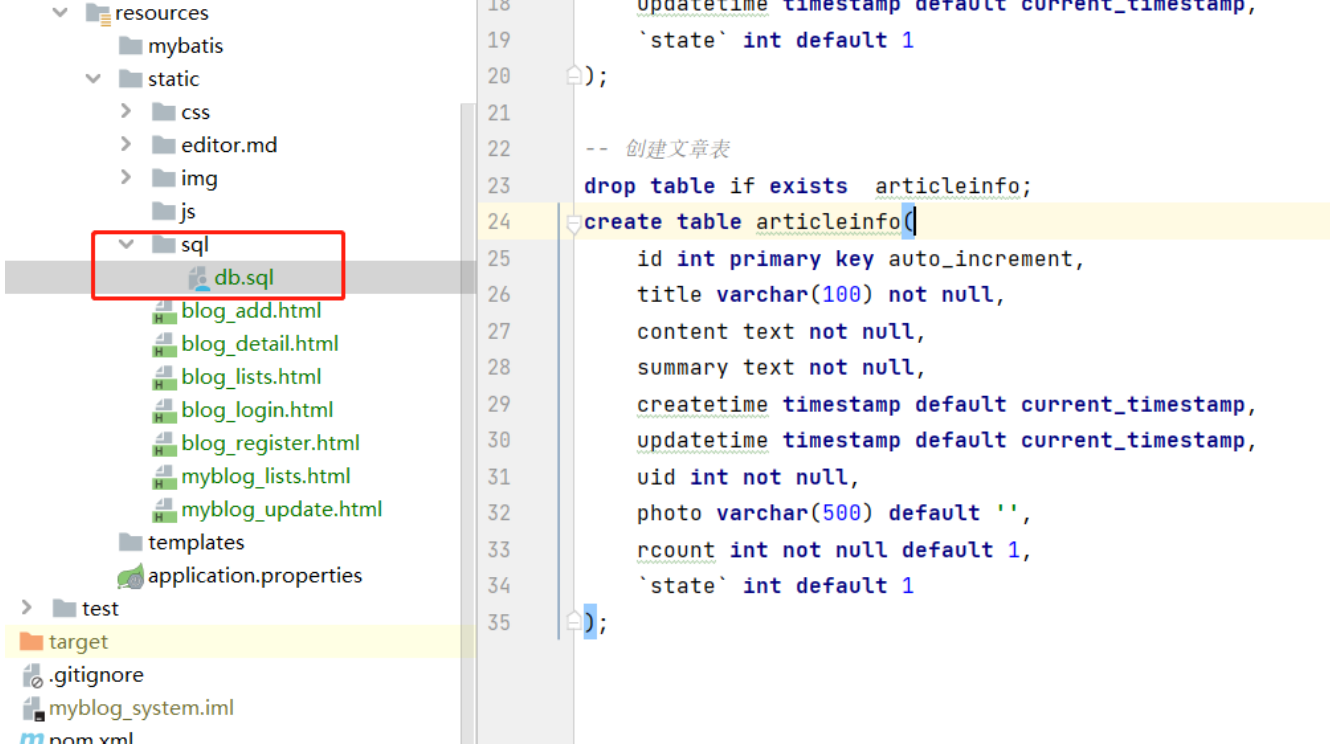Viewport: 1330px width, 749px height.
Task: Click 'photo' column name on line 32
Action: [670, 513]
